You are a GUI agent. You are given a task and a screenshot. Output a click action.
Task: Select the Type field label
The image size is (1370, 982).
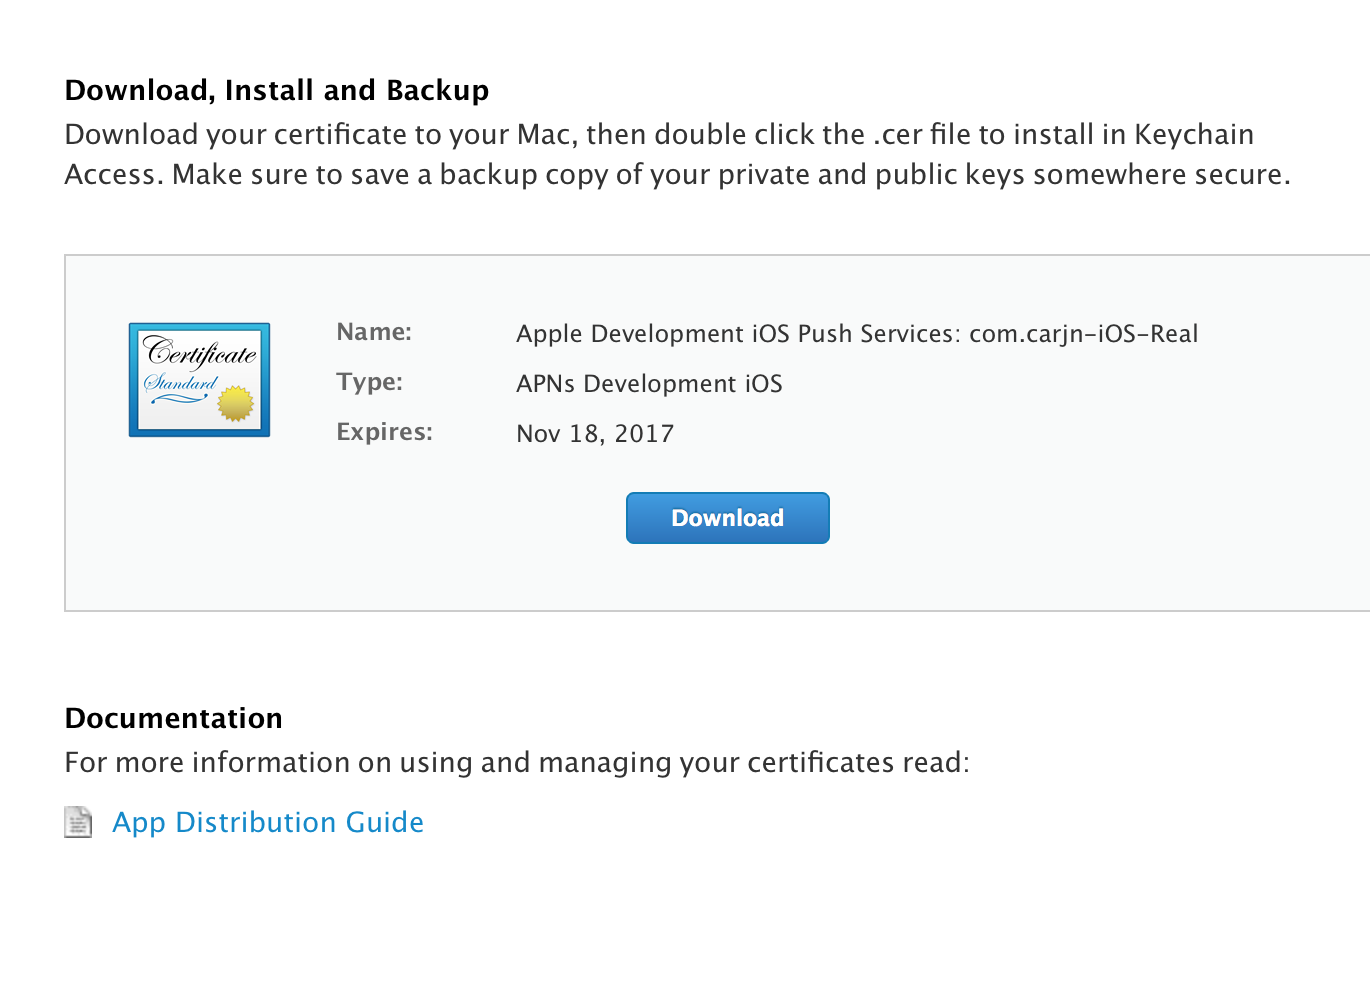click(369, 382)
